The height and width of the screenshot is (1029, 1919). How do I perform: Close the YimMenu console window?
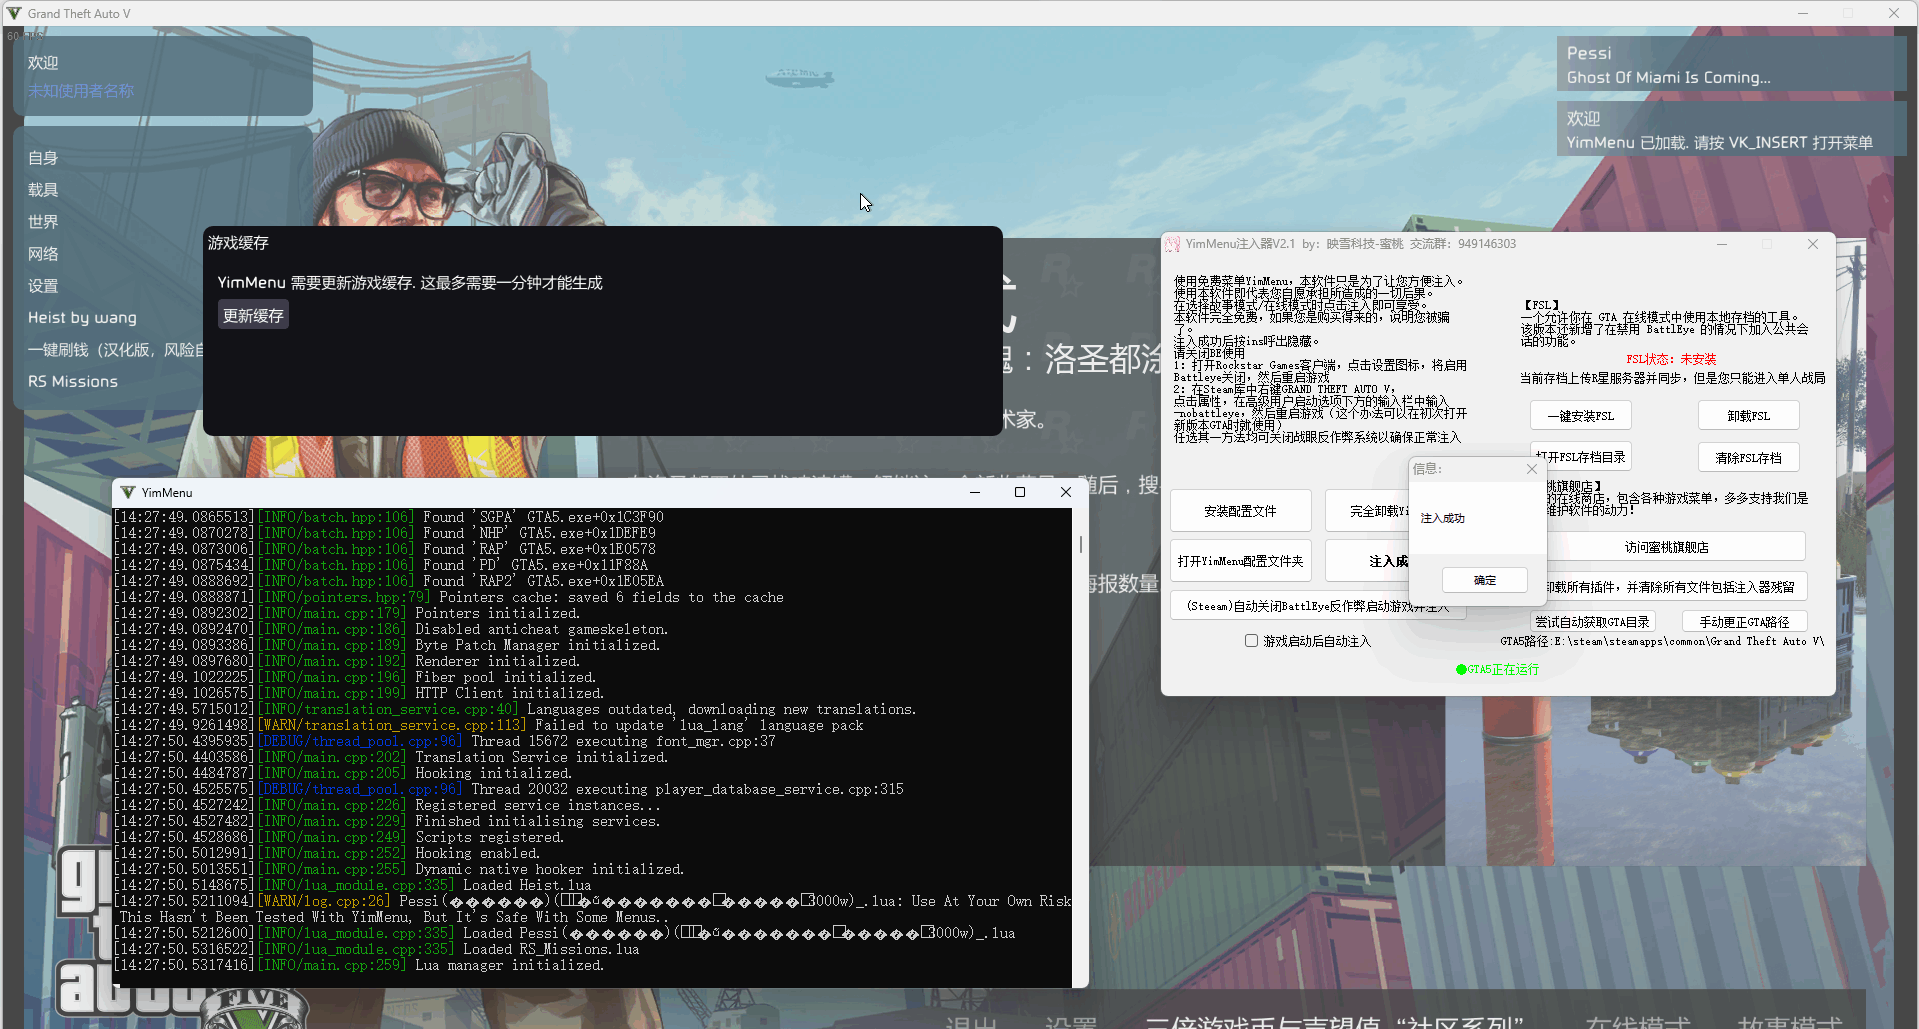(x=1066, y=492)
